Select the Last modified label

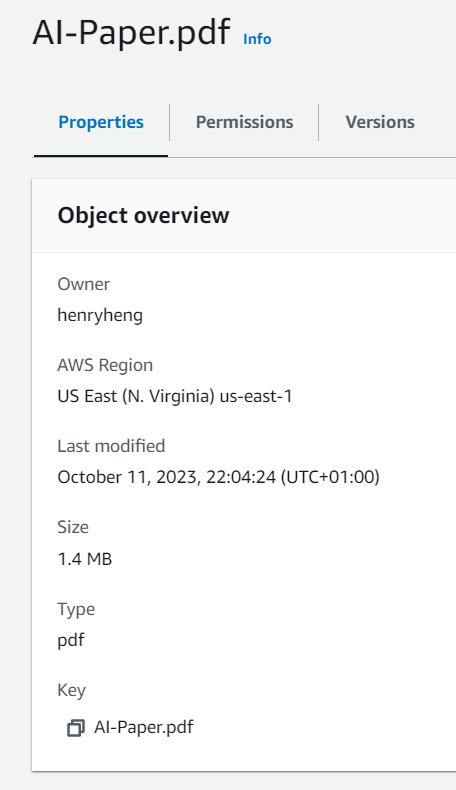click(111, 446)
